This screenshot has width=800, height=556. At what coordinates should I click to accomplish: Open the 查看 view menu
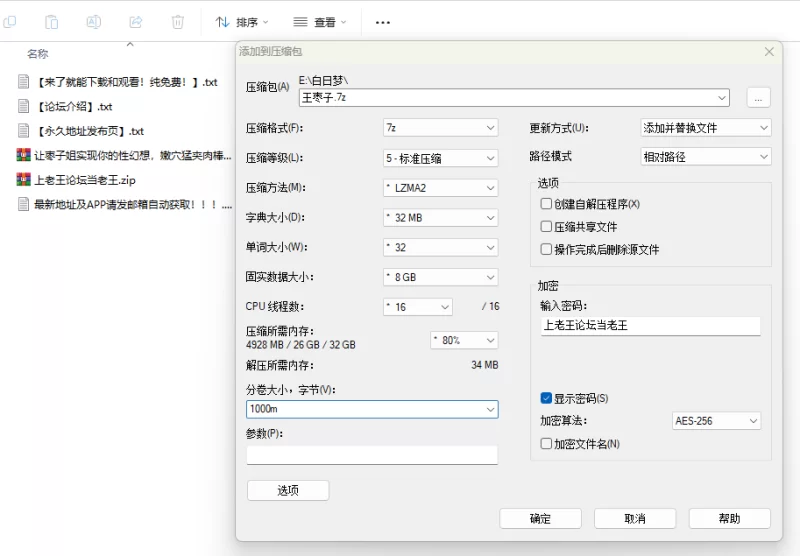pyautogui.click(x=320, y=21)
